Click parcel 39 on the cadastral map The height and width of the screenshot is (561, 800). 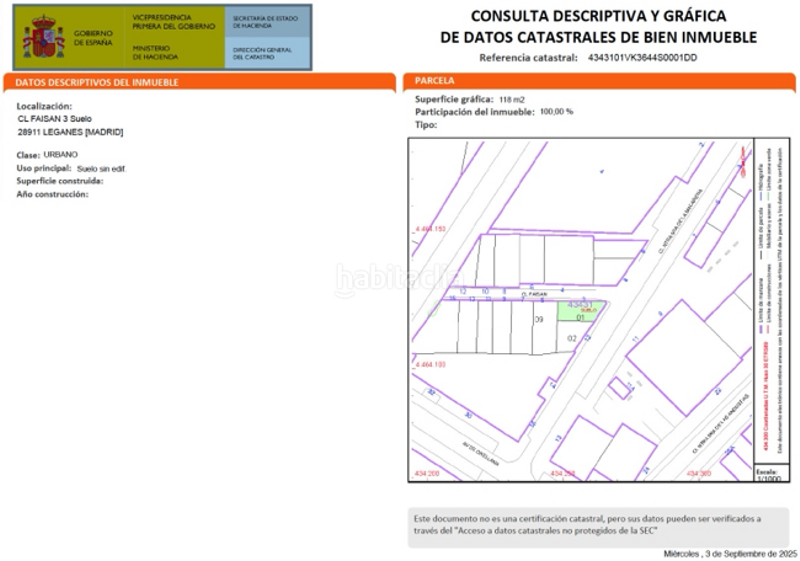coord(539,320)
